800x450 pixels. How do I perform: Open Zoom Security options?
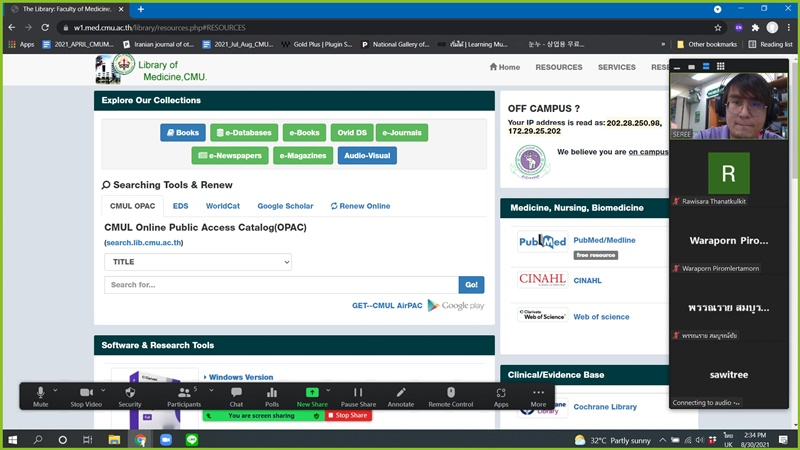tap(130, 395)
